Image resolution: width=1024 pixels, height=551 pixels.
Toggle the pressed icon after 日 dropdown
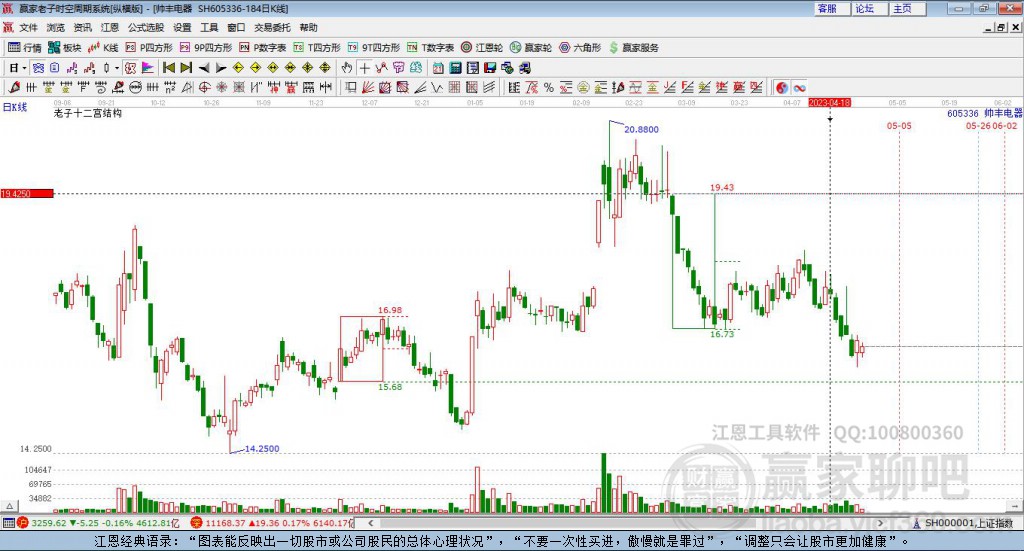click(38, 68)
